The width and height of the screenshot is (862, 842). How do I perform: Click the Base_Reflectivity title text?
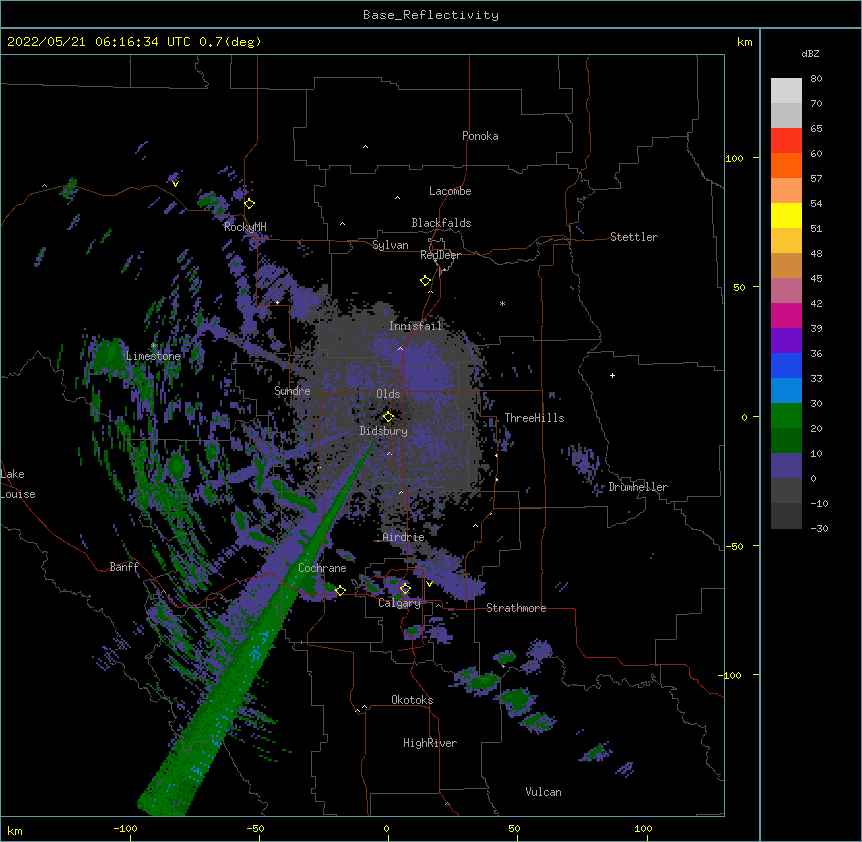point(431,15)
